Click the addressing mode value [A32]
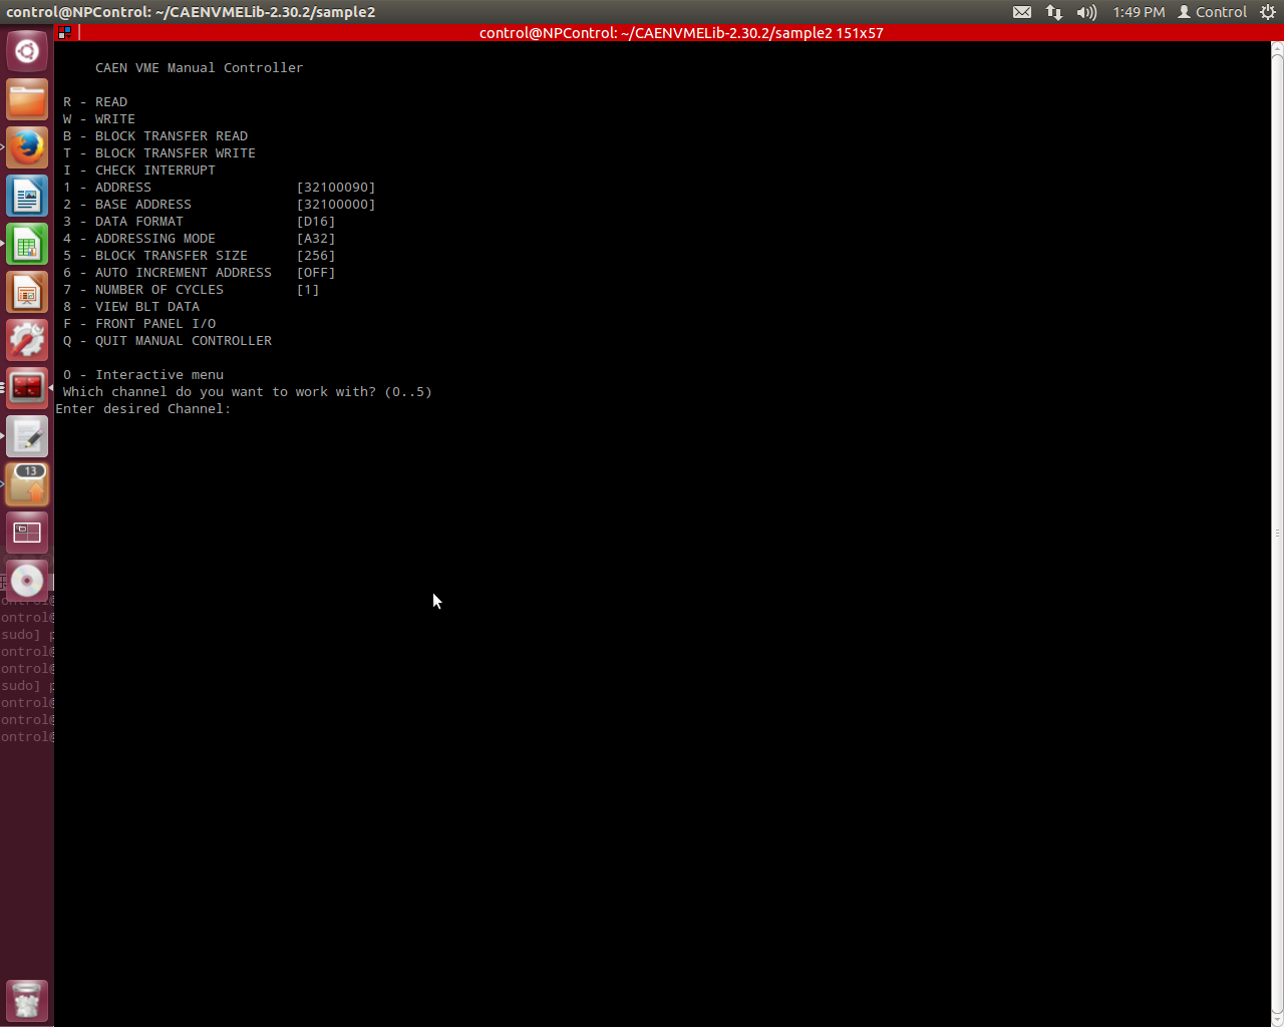Viewport: 1284px width, 1027px height. [316, 238]
